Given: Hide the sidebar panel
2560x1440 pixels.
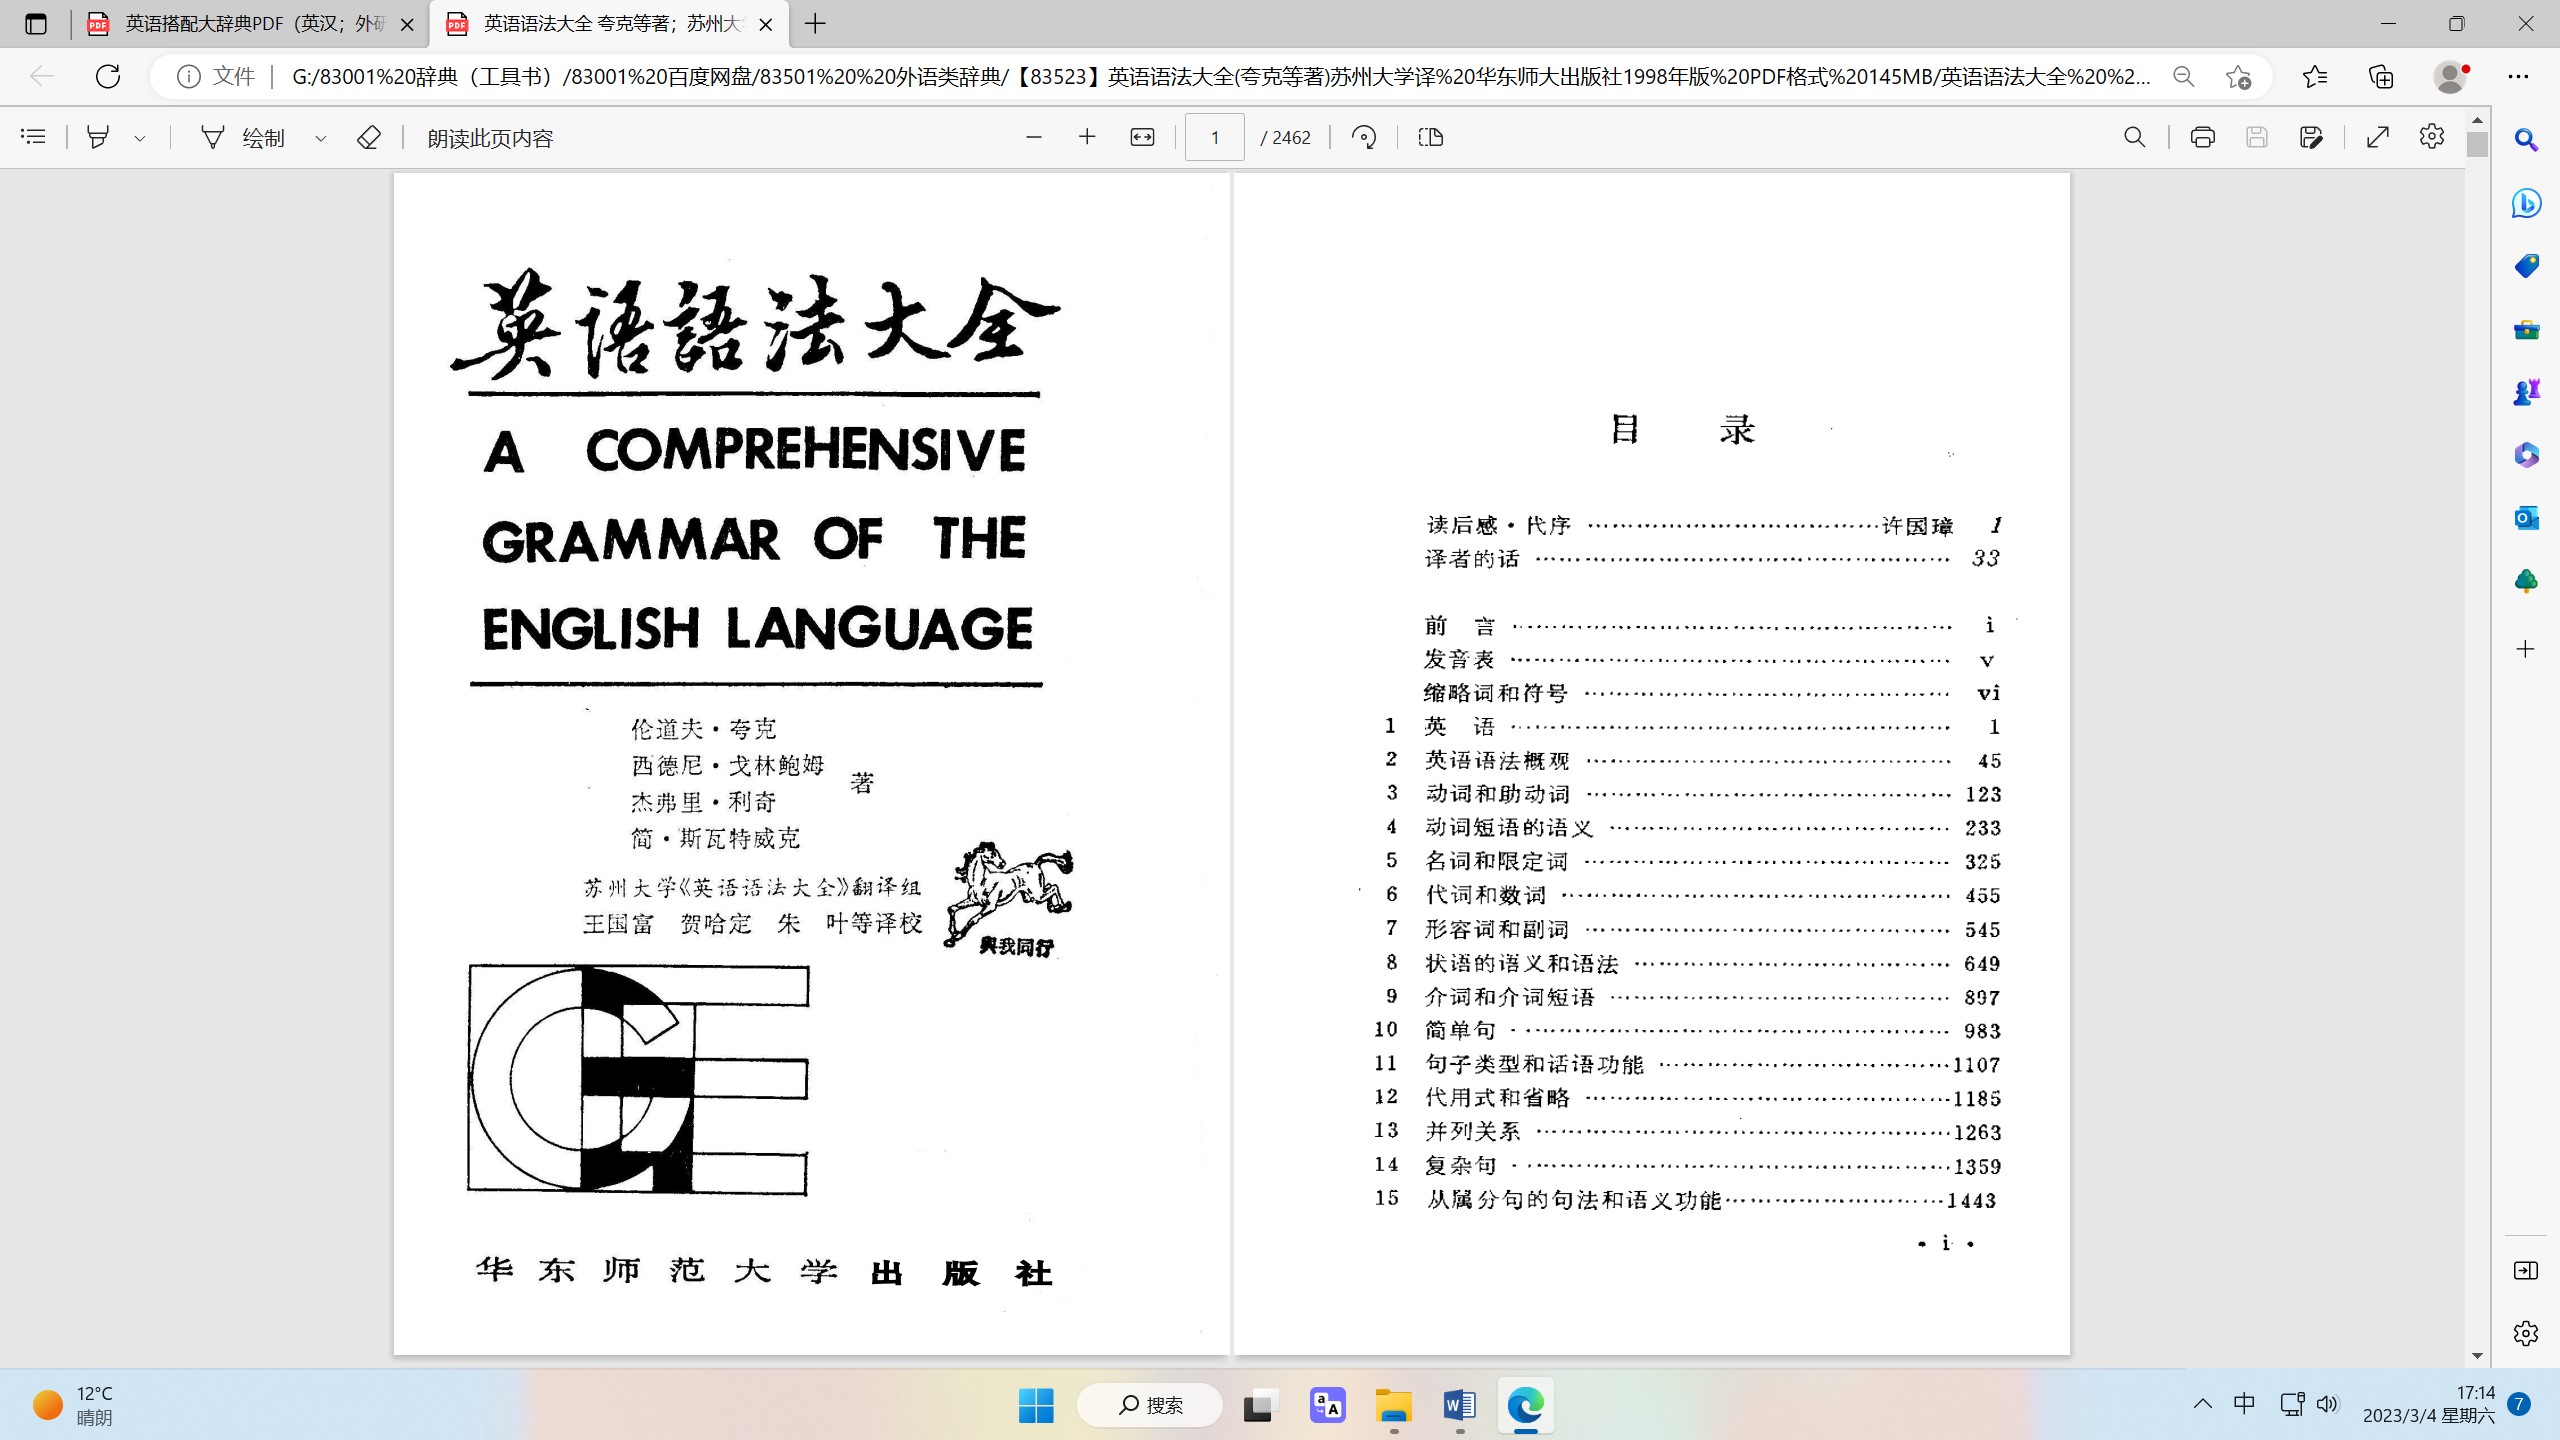Looking at the screenshot, I should [x=2526, y=1270].
